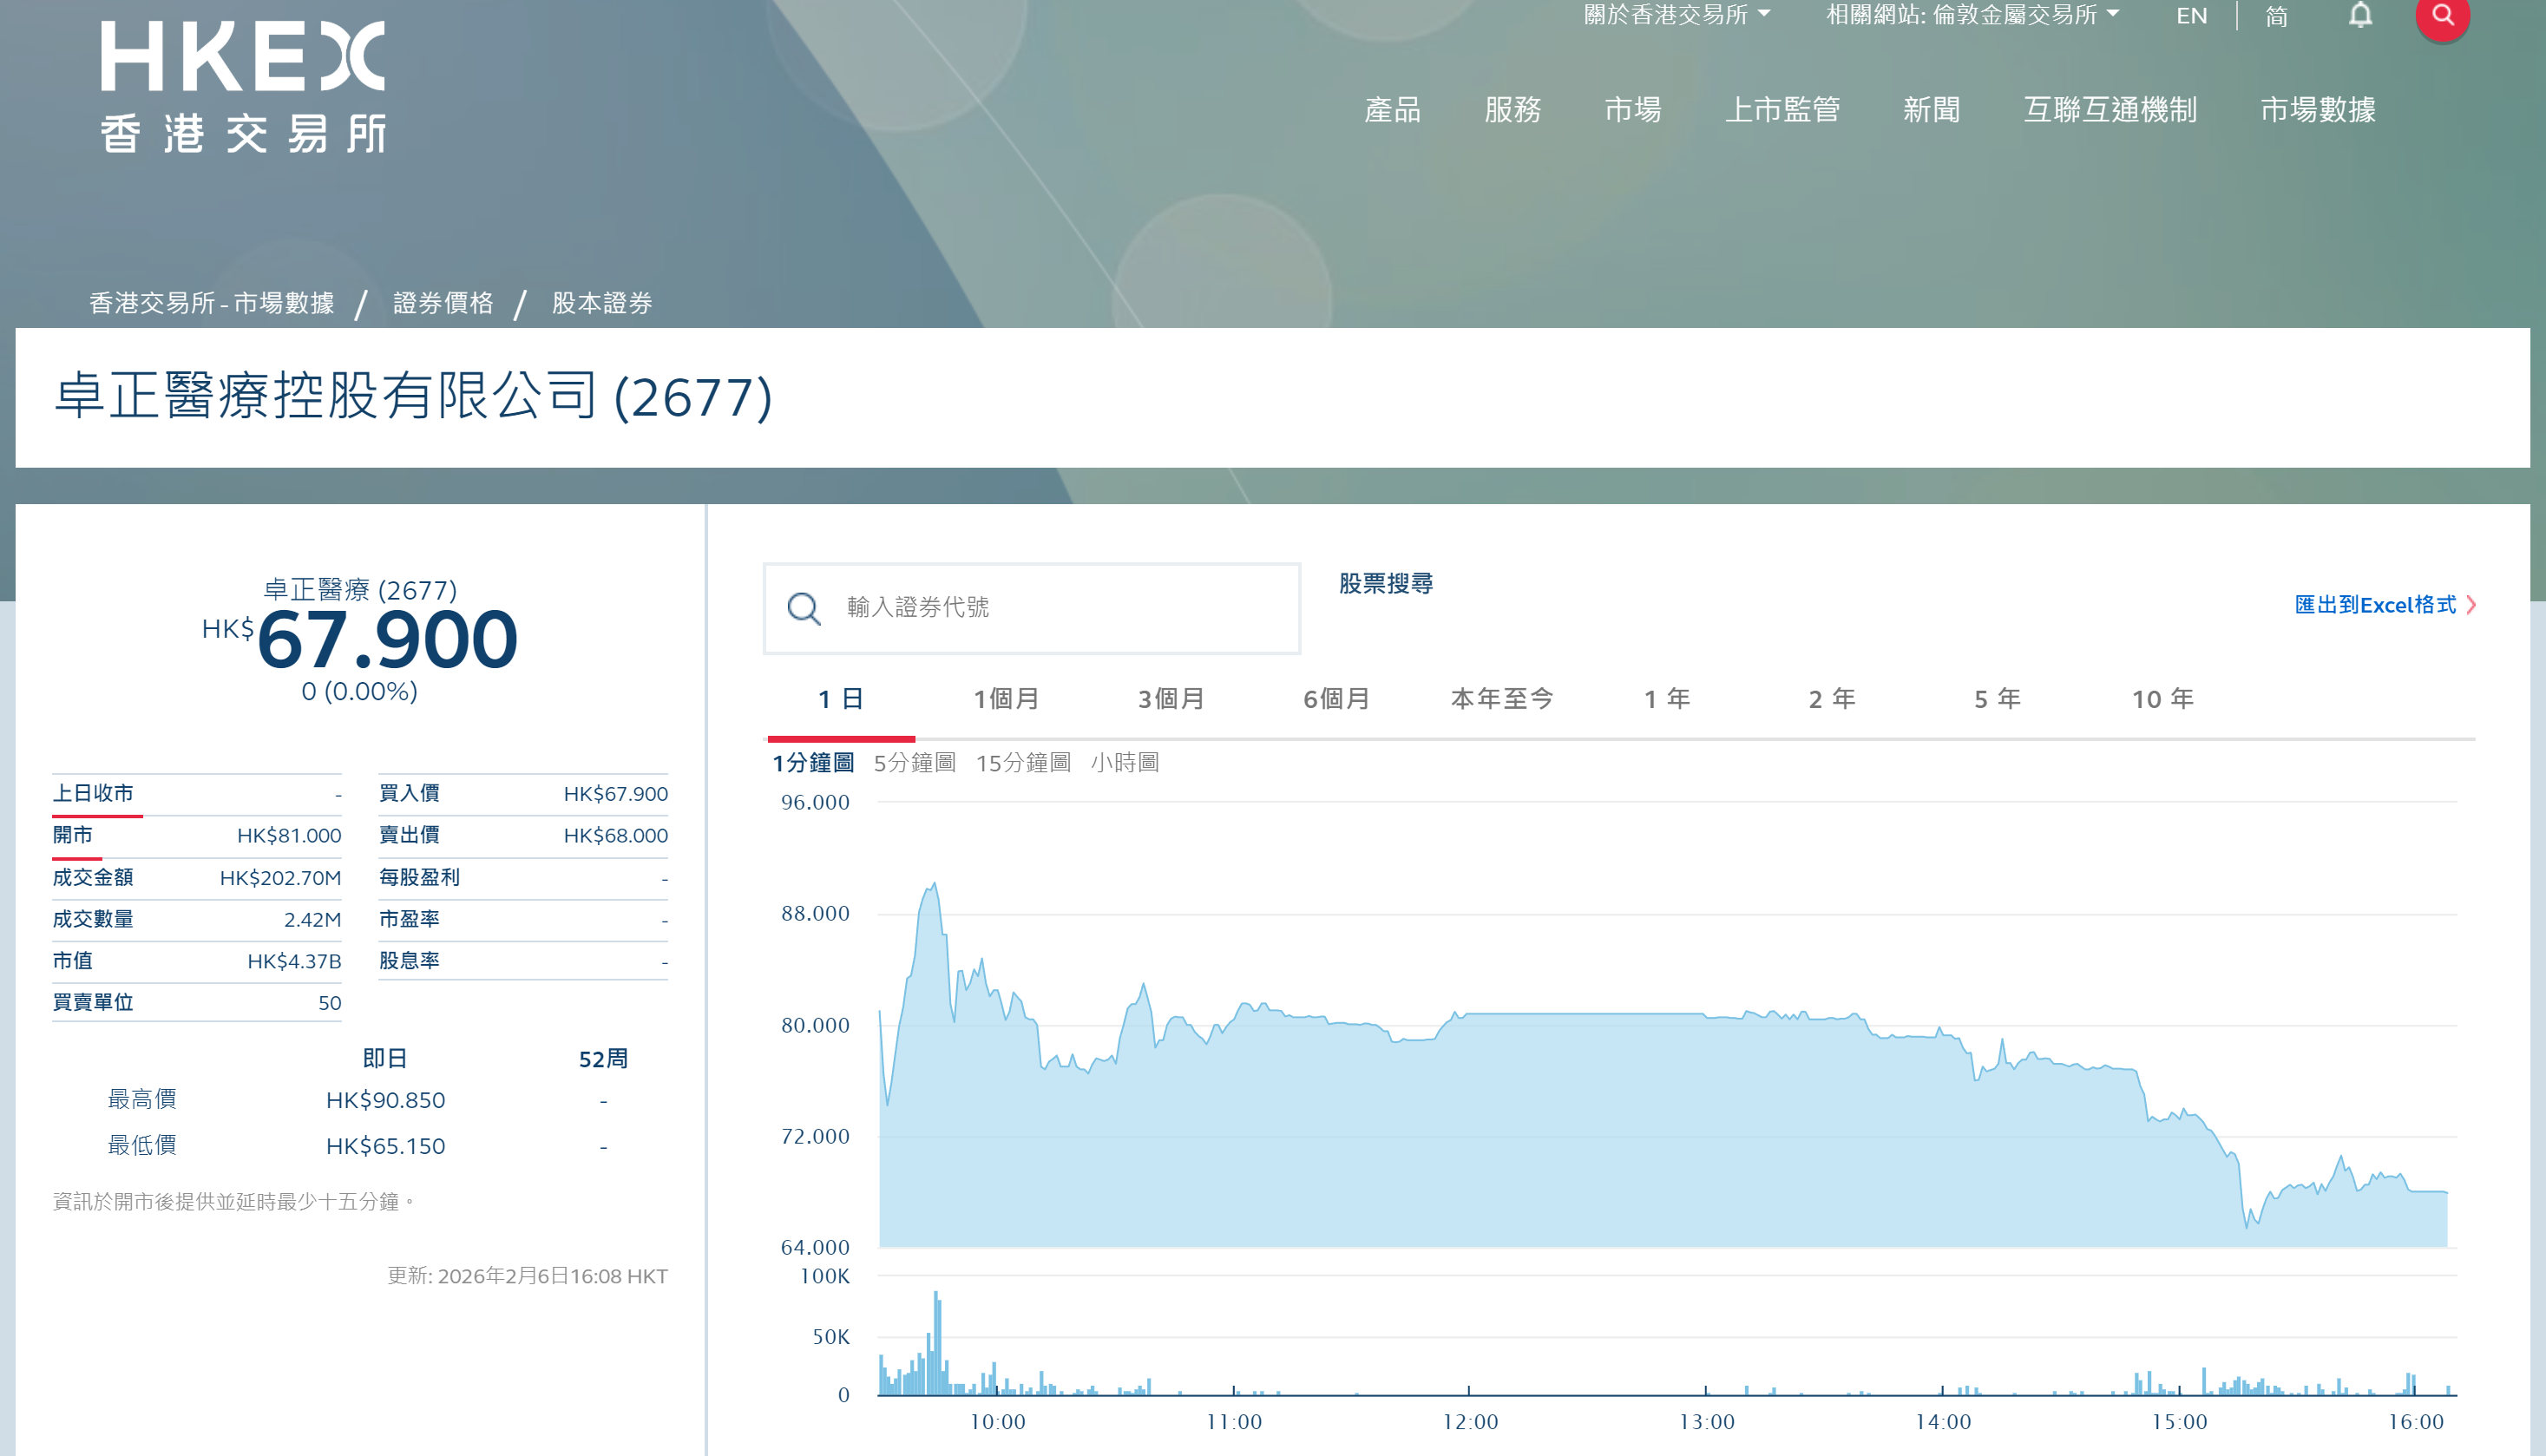Open the red search icon button

2442,16
